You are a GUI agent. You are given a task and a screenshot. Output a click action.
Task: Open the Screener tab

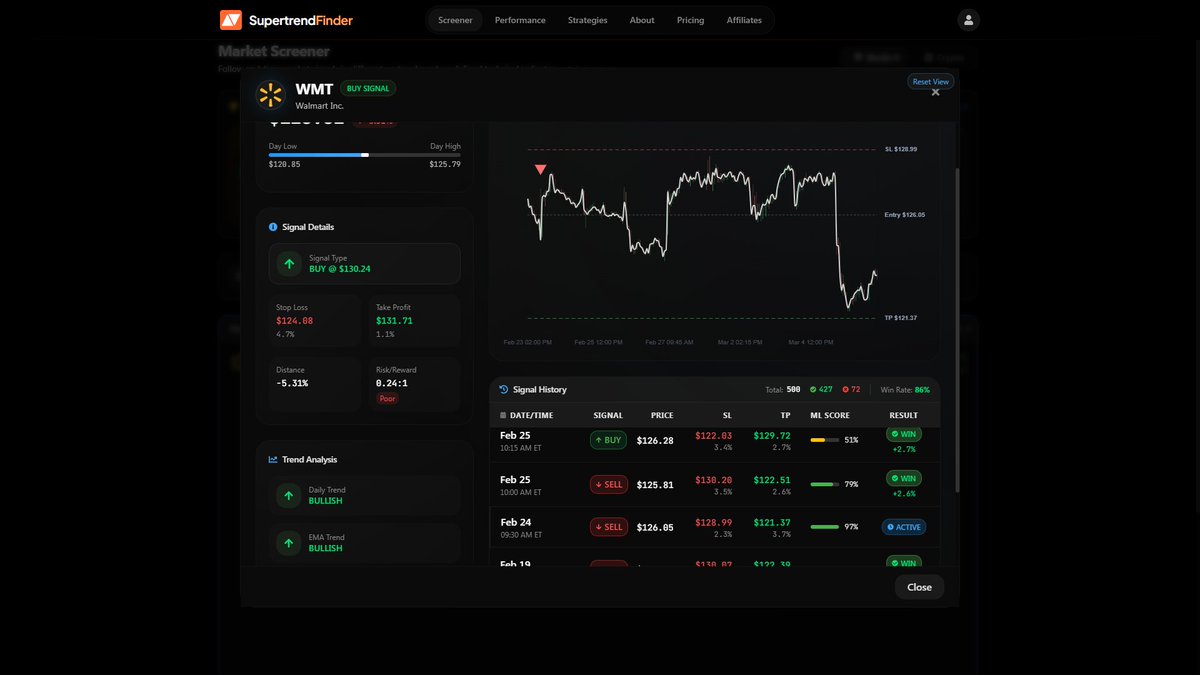[455, 20]
